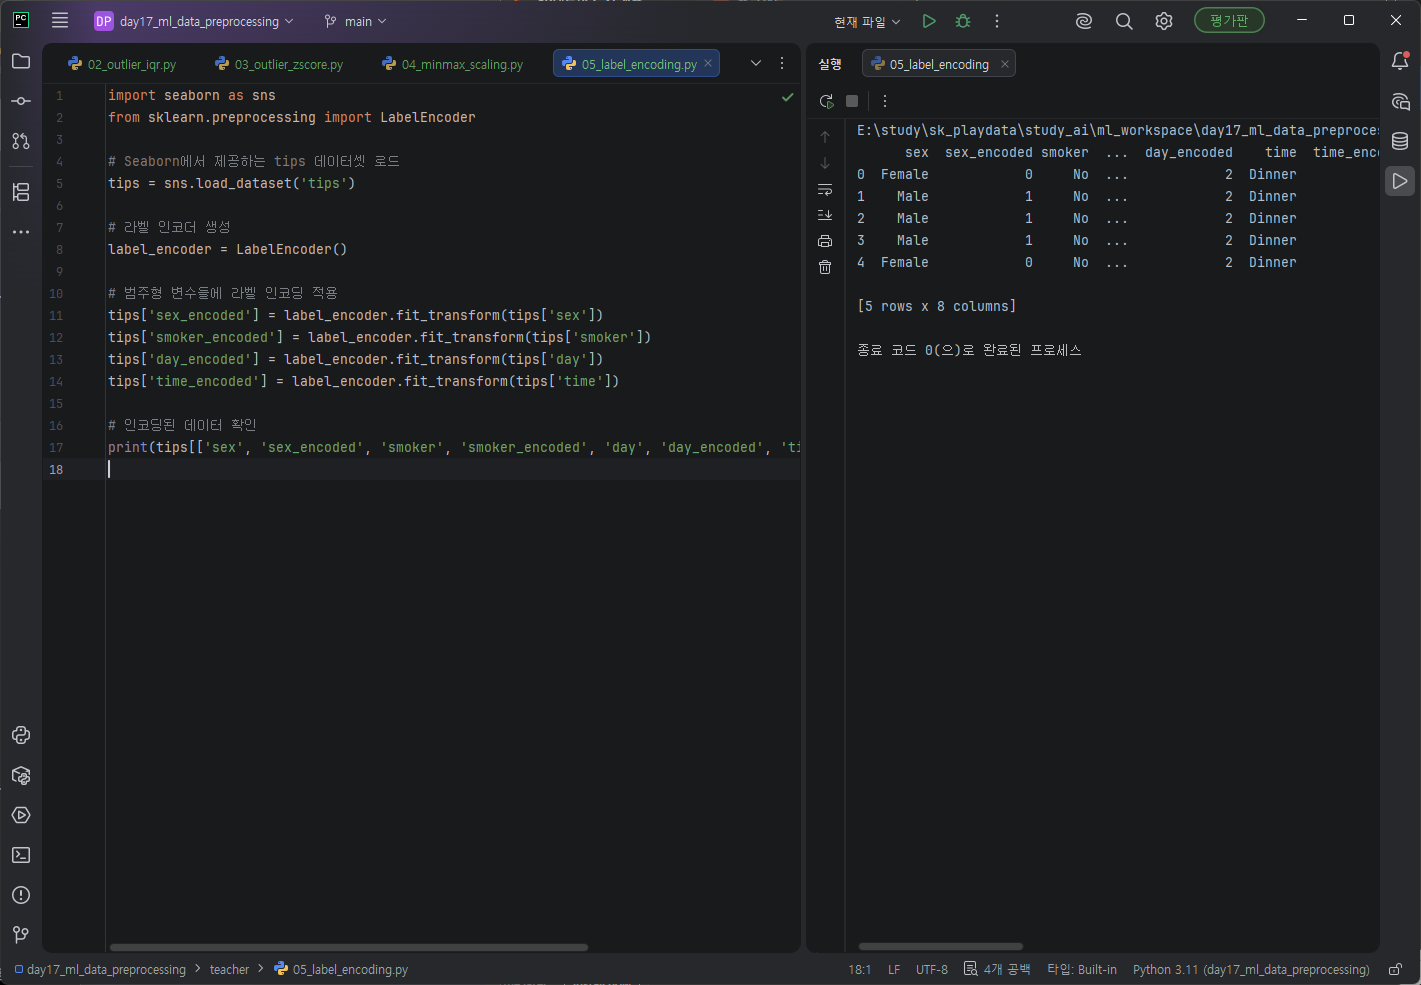The height and width of the screenshot is (985, 1421).
Task: Click the editor horizontal scrollbar
Action: (x=348, y=947)
